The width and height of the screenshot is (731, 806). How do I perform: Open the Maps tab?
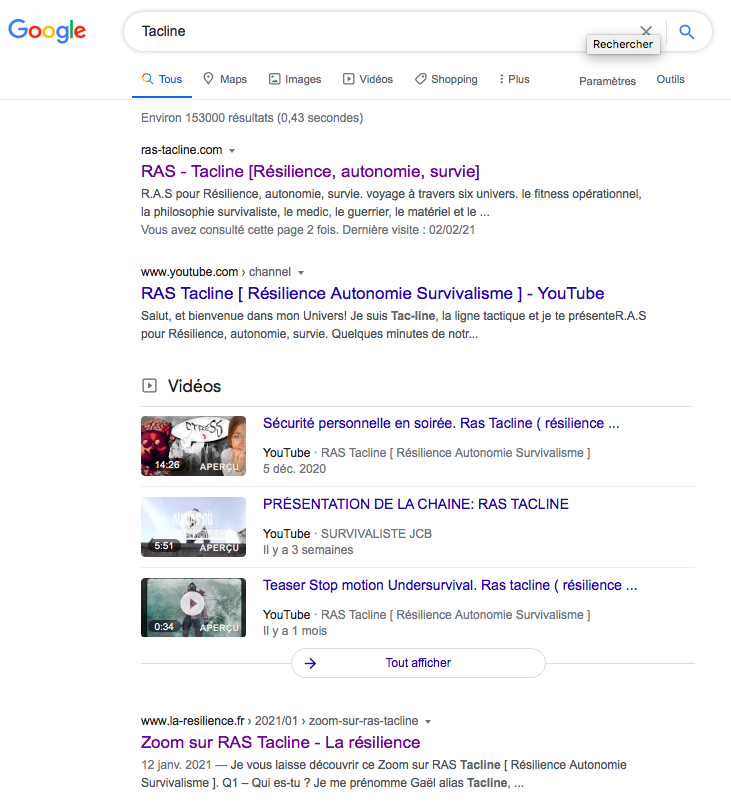[x=225, y=79]
